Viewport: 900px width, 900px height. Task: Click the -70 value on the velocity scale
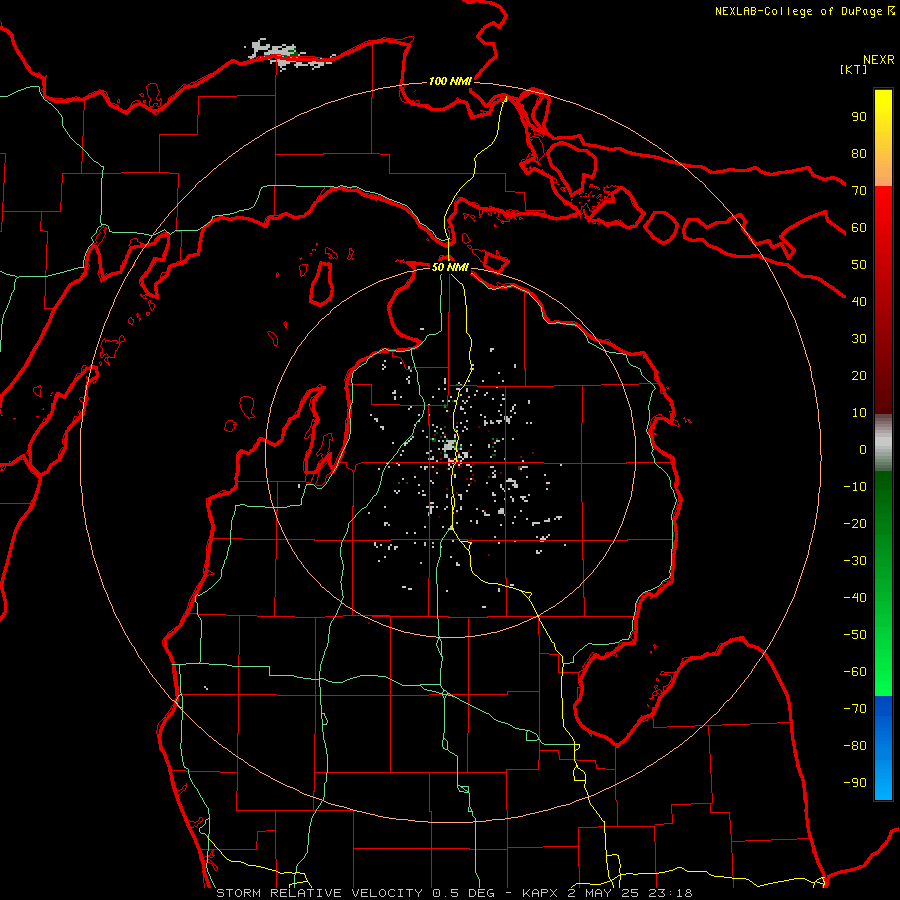(855, 709)
